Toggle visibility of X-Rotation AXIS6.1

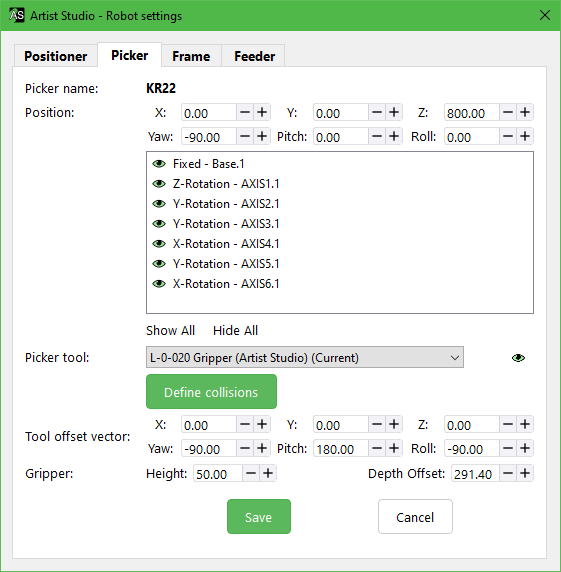159,284
